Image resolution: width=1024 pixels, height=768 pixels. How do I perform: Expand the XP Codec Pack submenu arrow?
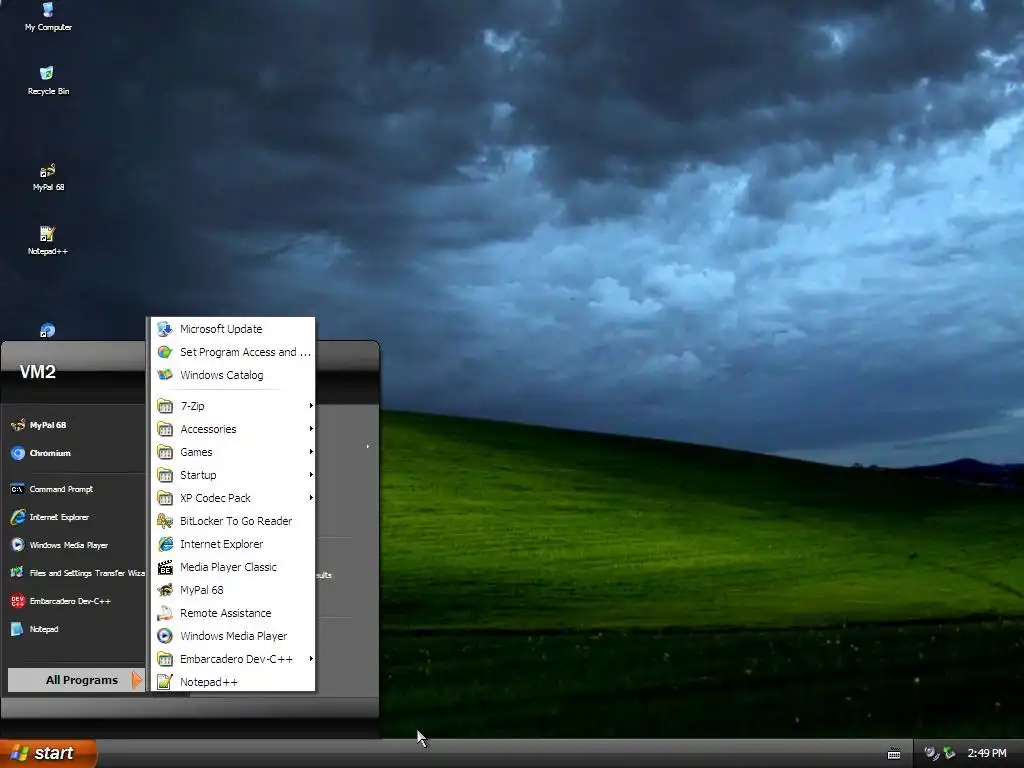pos(311,497)
